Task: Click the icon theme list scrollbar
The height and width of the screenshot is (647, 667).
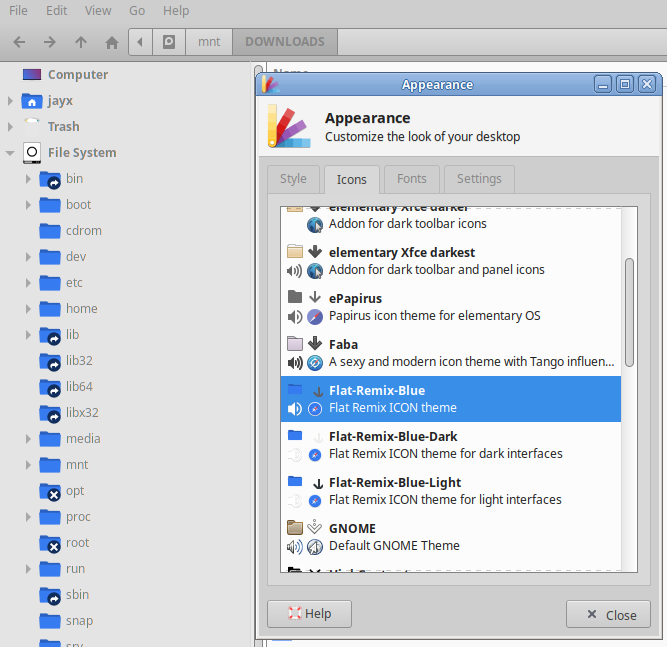Action: coord(629,312)
